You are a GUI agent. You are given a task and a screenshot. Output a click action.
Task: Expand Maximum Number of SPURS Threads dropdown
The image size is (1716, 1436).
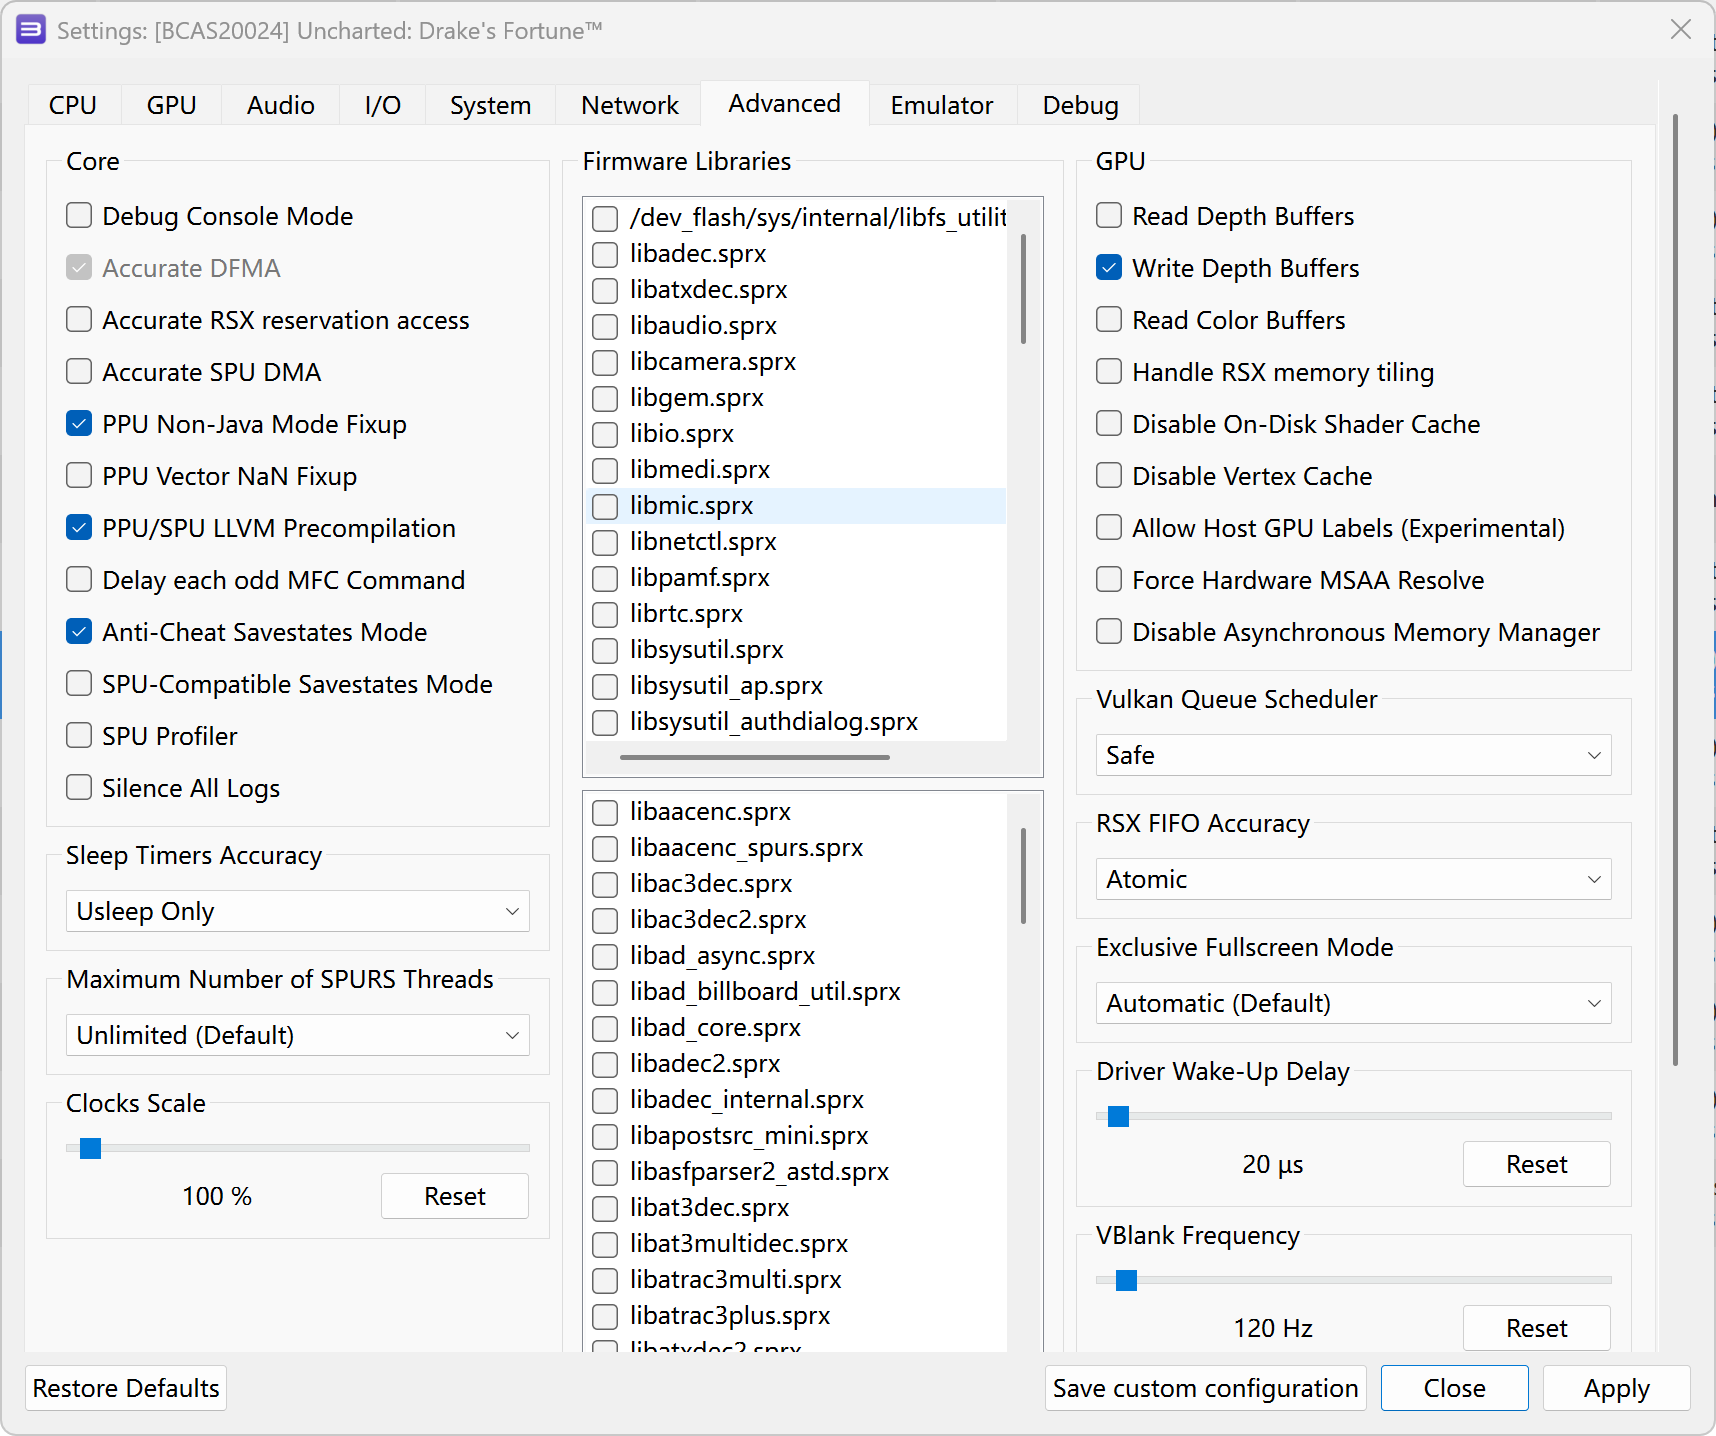298,1035
